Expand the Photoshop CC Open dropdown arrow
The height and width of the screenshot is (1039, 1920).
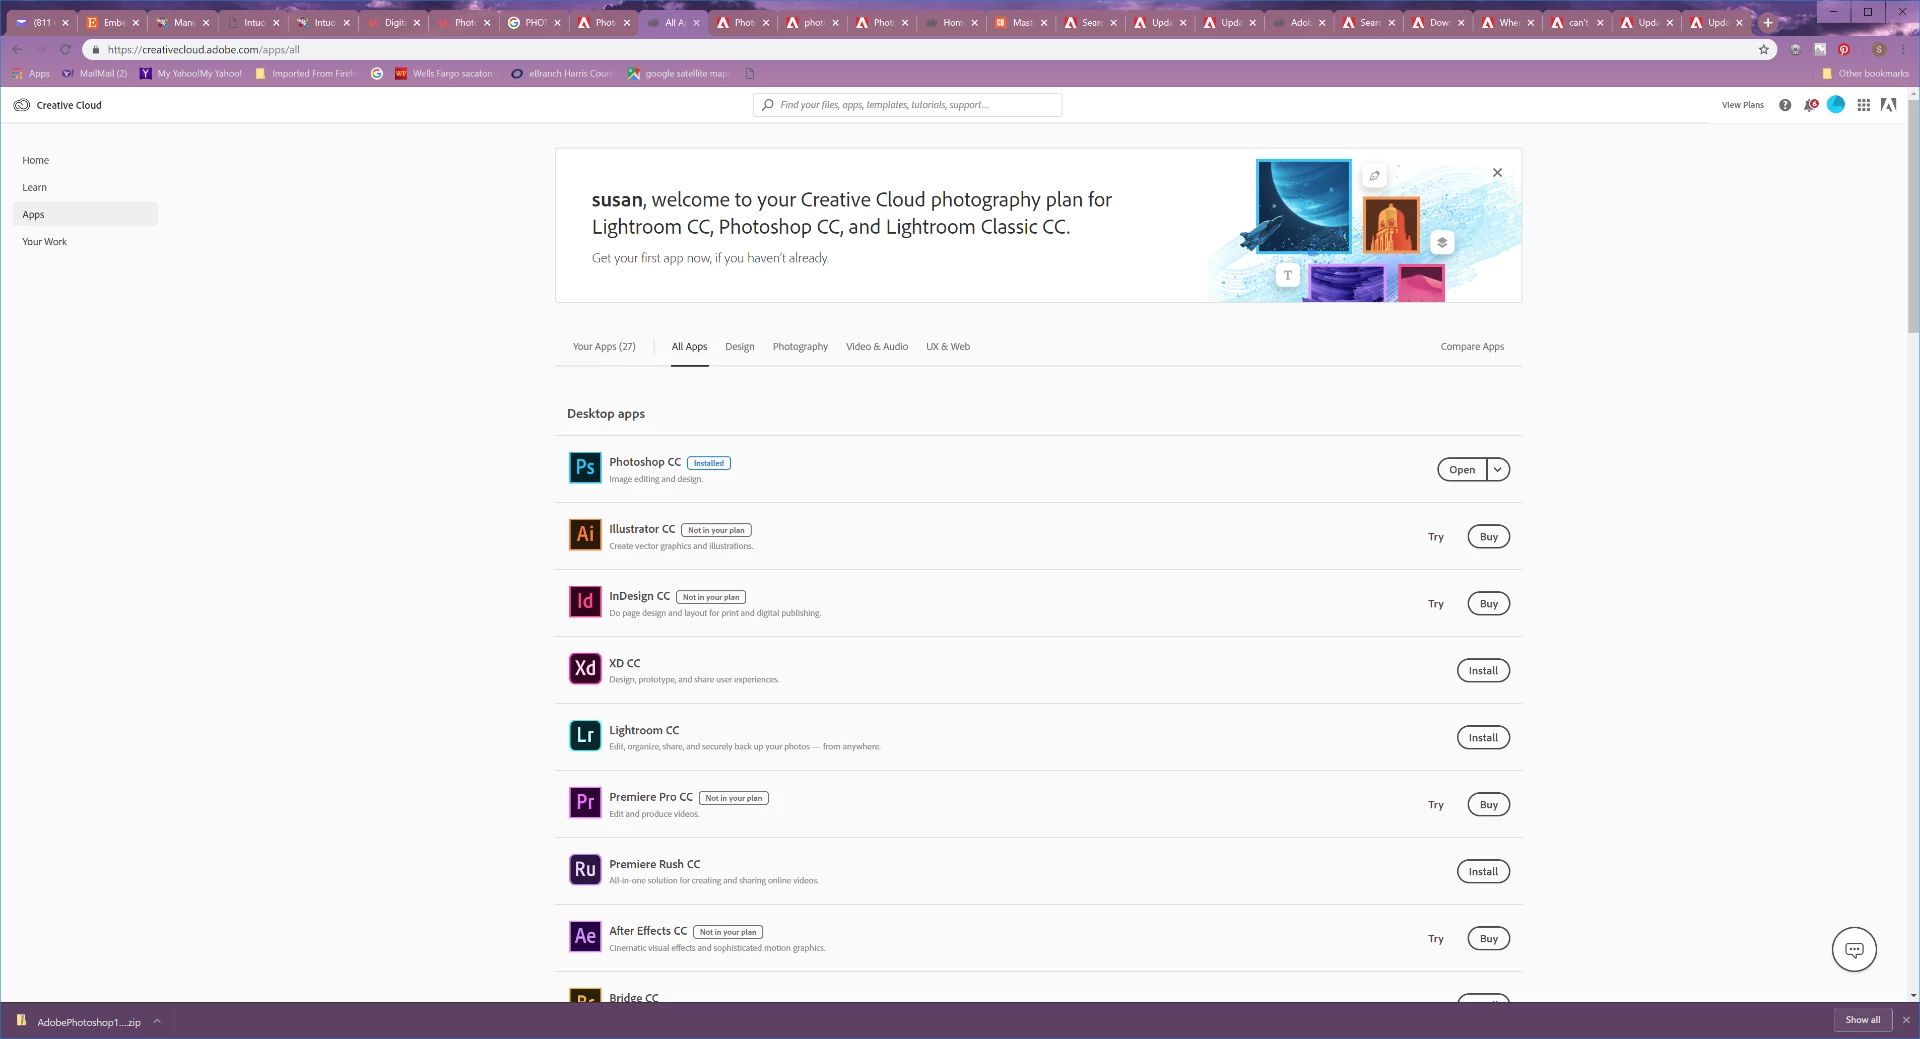[x=1498, y=470]
